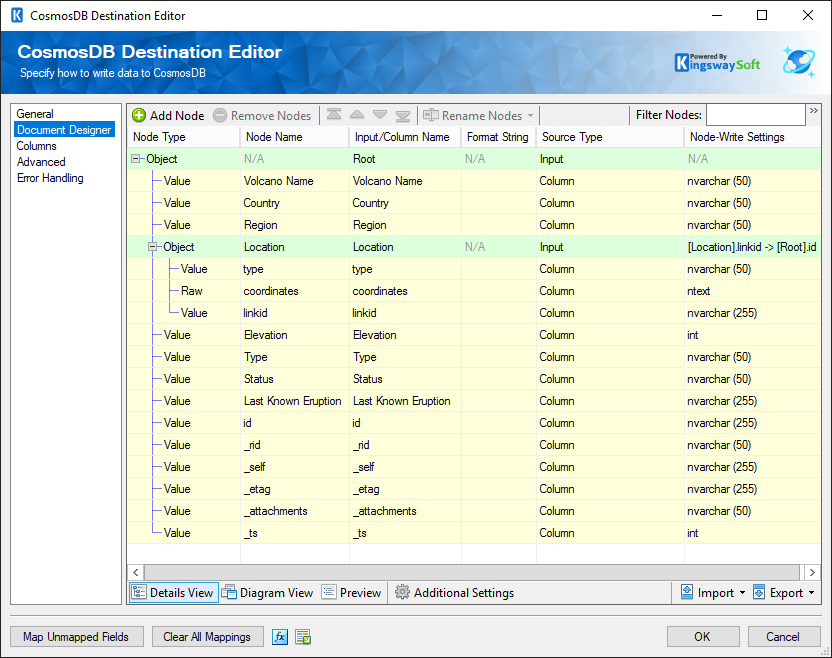
Task: Select Document Designer in sidebar
Action: [64, 129]
